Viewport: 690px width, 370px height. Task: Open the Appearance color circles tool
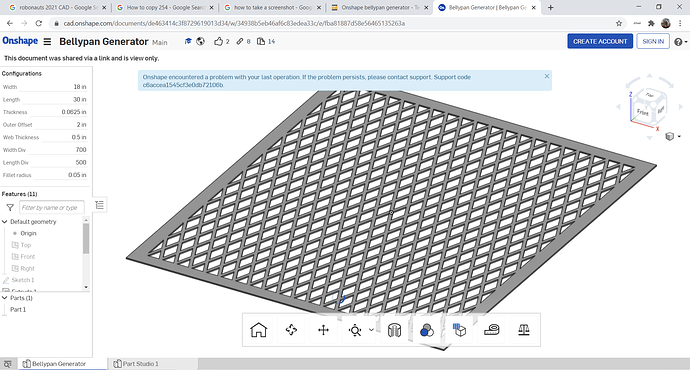(x=426, y=330)
